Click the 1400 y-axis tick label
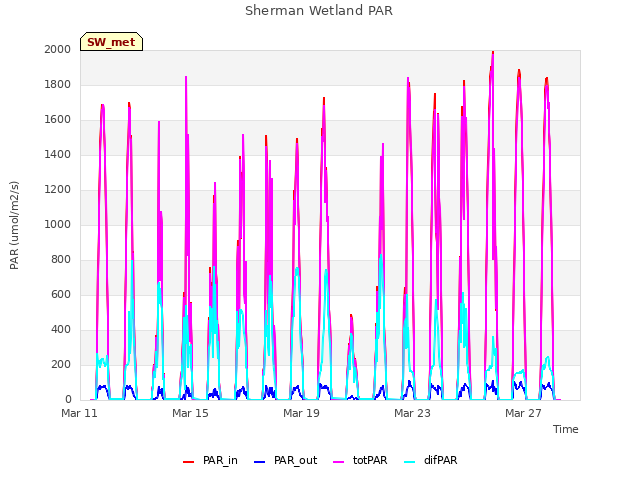 tap(58, 154)
